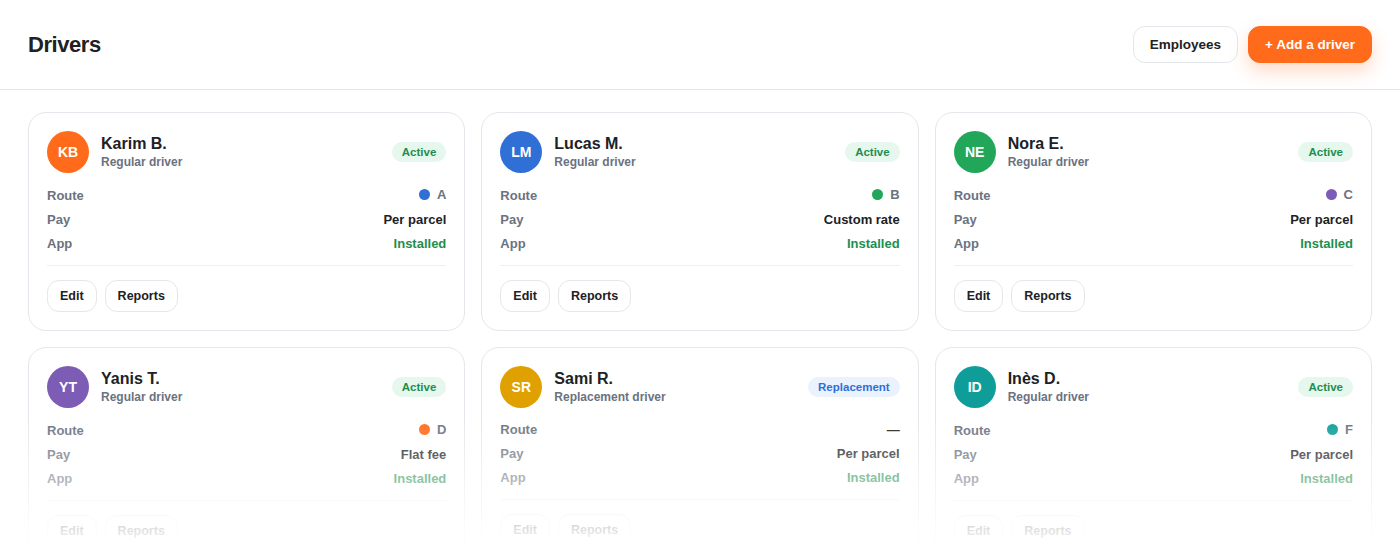The image size is (1400, 555).
Task: Select the name Inès D.
Action: click(x=1034, y=379)
